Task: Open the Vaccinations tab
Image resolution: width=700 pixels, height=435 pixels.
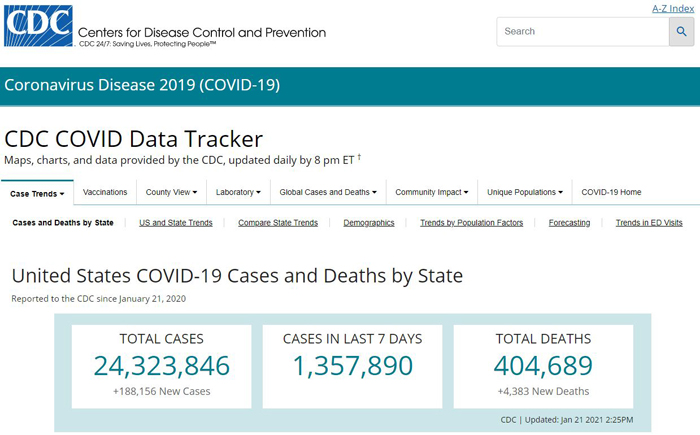Action: [105, 192]
